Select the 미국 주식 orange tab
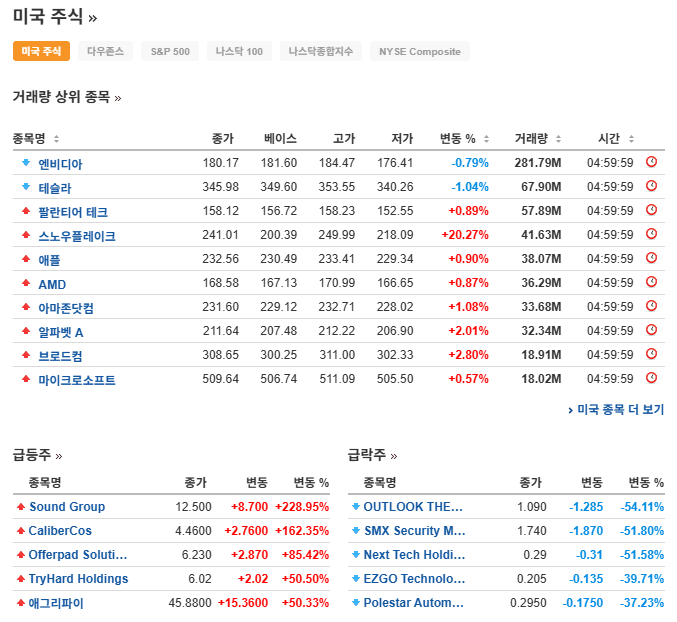Viewport: 677px width, 622px height. [41, 51]
